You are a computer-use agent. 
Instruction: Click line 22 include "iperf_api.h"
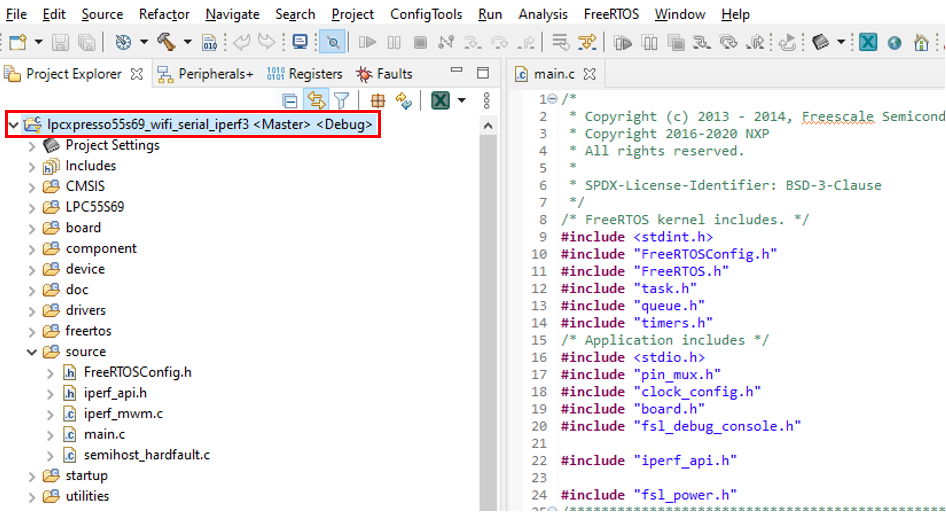pyautogui.click(x=649, y=460)
